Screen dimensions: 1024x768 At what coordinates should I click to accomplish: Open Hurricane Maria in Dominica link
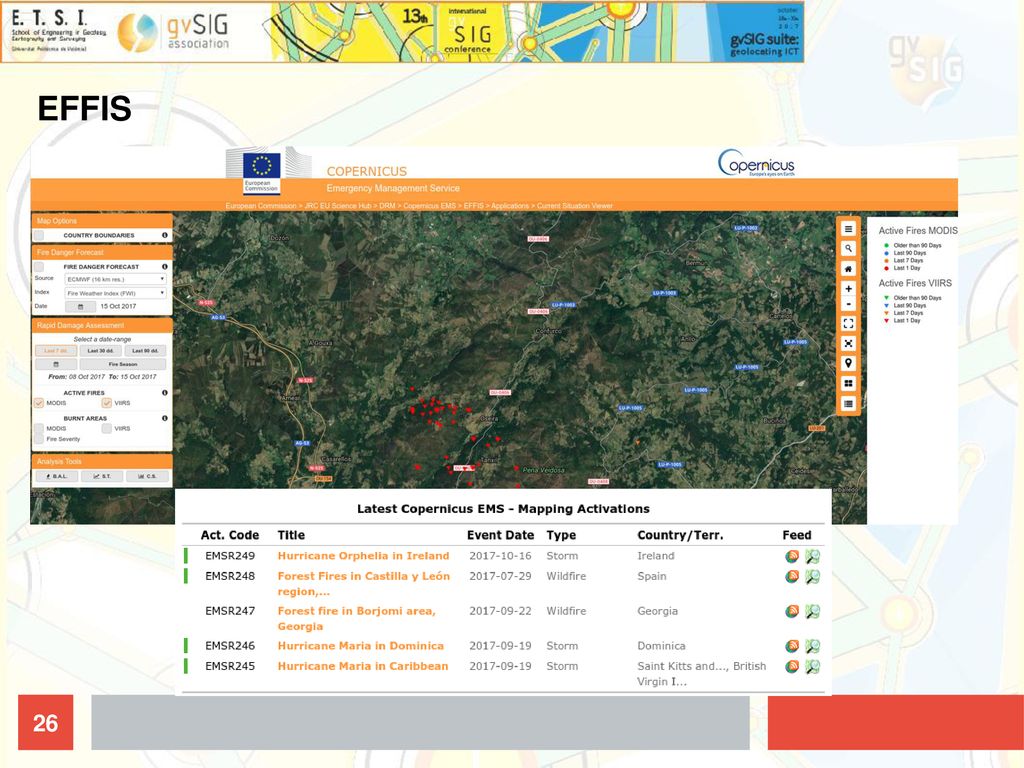point(360,646)
